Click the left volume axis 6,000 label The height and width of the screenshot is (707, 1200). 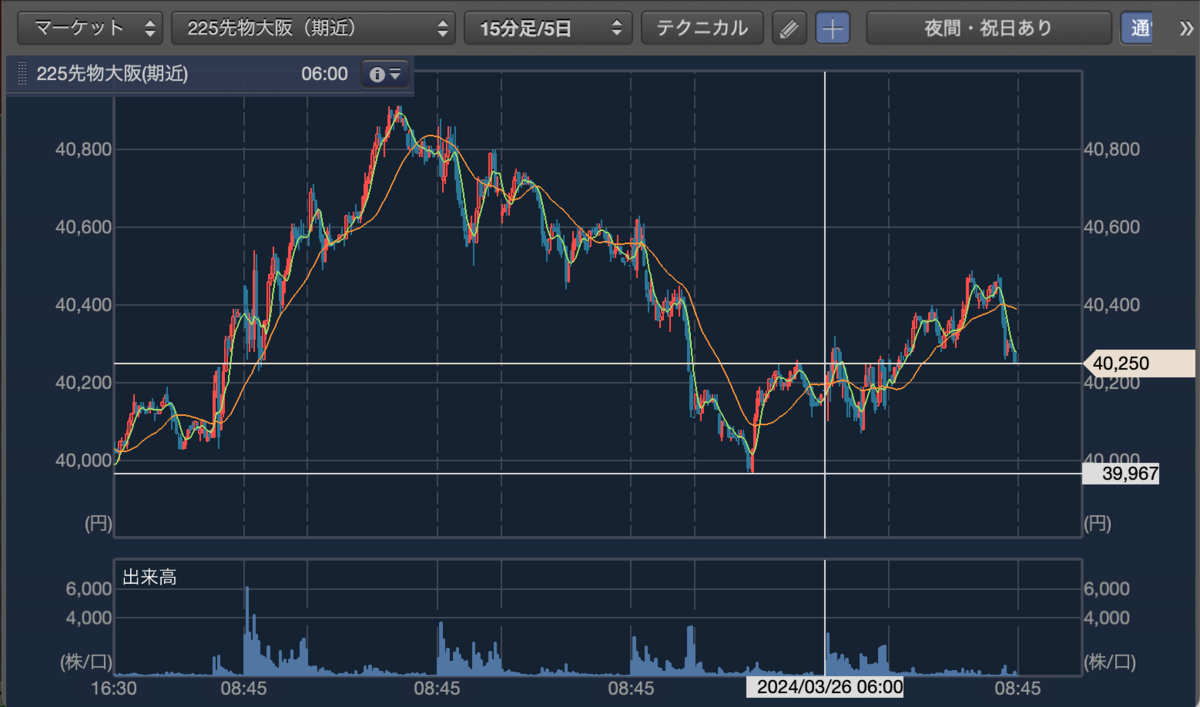pos(88,589)
